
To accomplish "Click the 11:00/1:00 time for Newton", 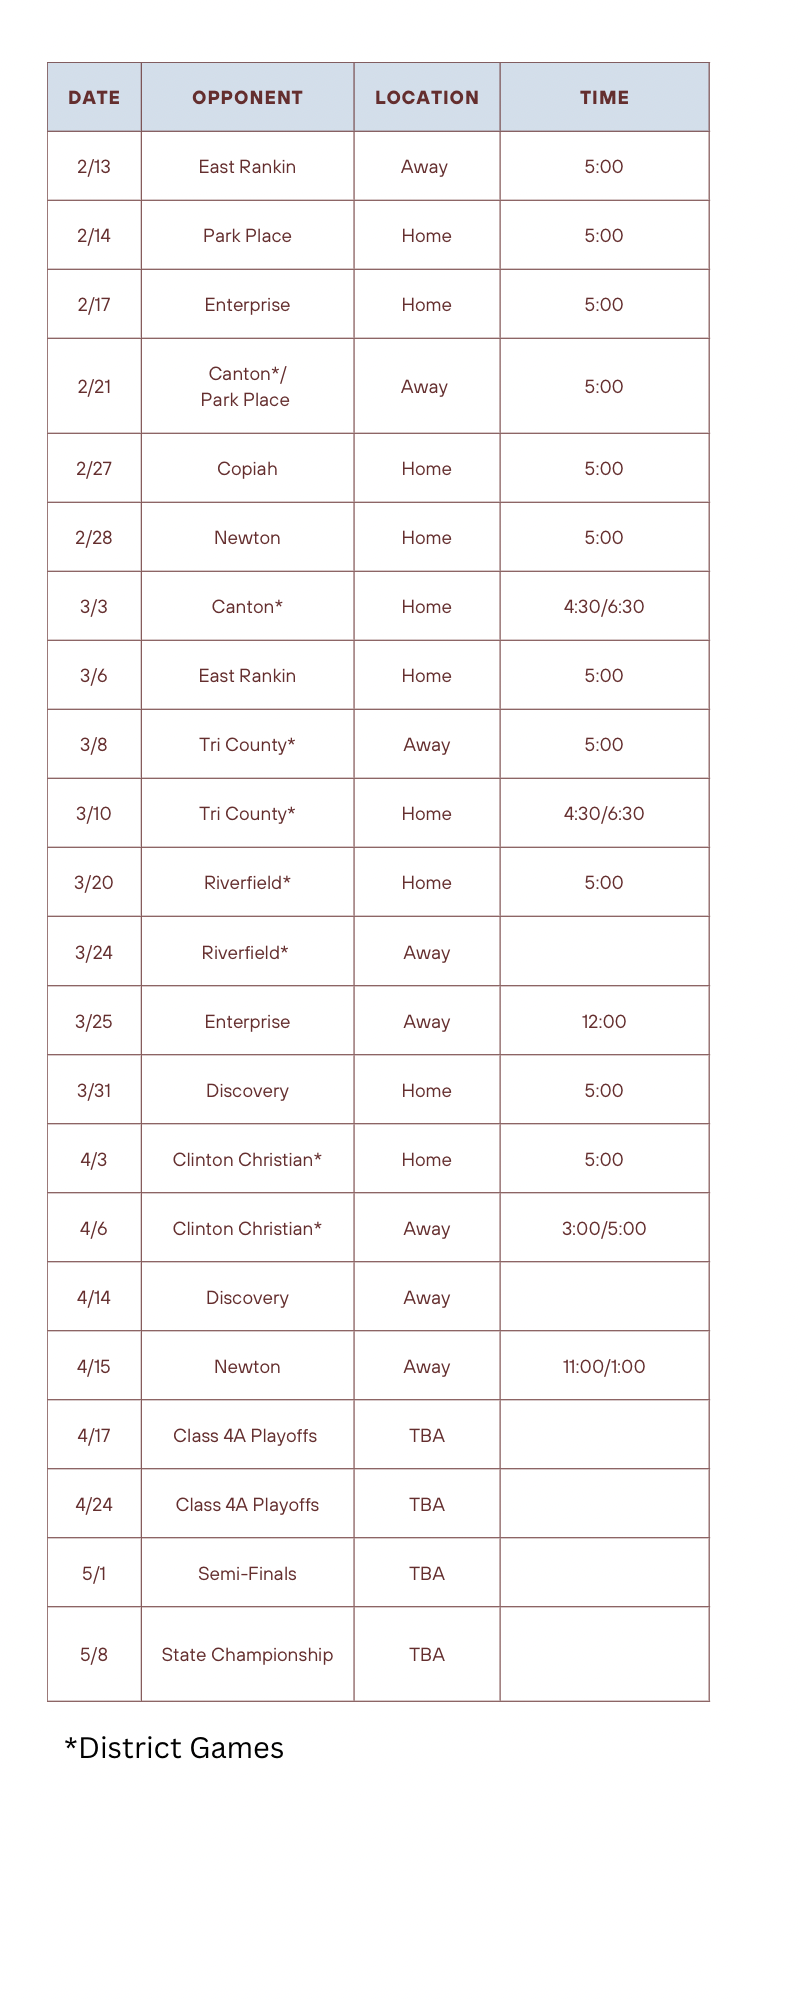I will tap(604, 1366).
